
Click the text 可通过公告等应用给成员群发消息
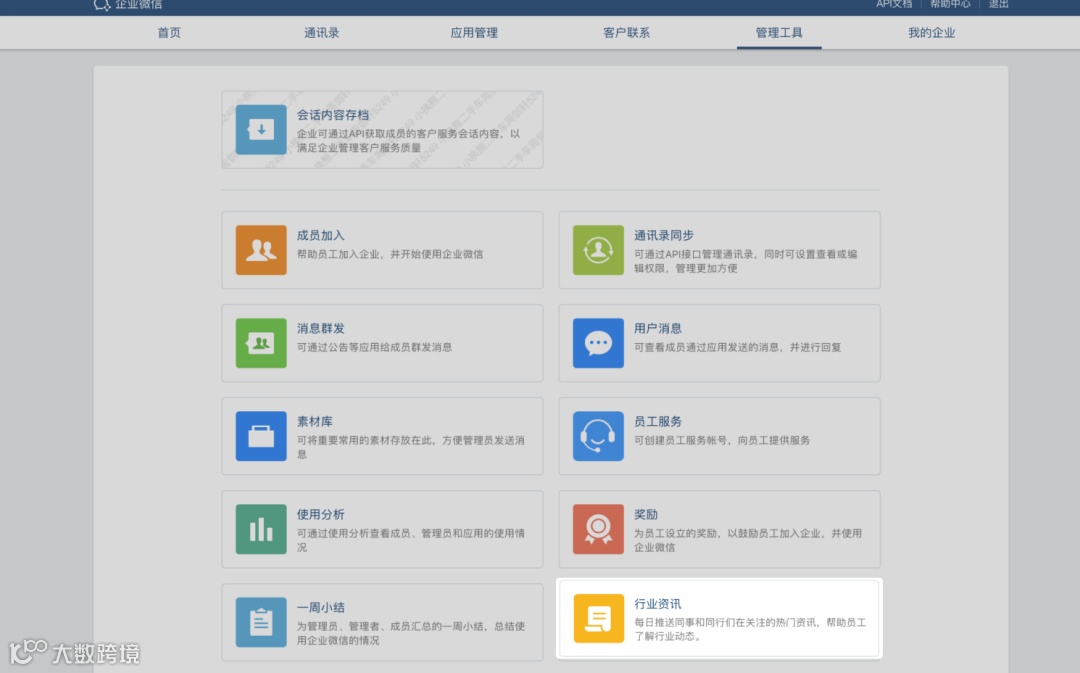374,347
